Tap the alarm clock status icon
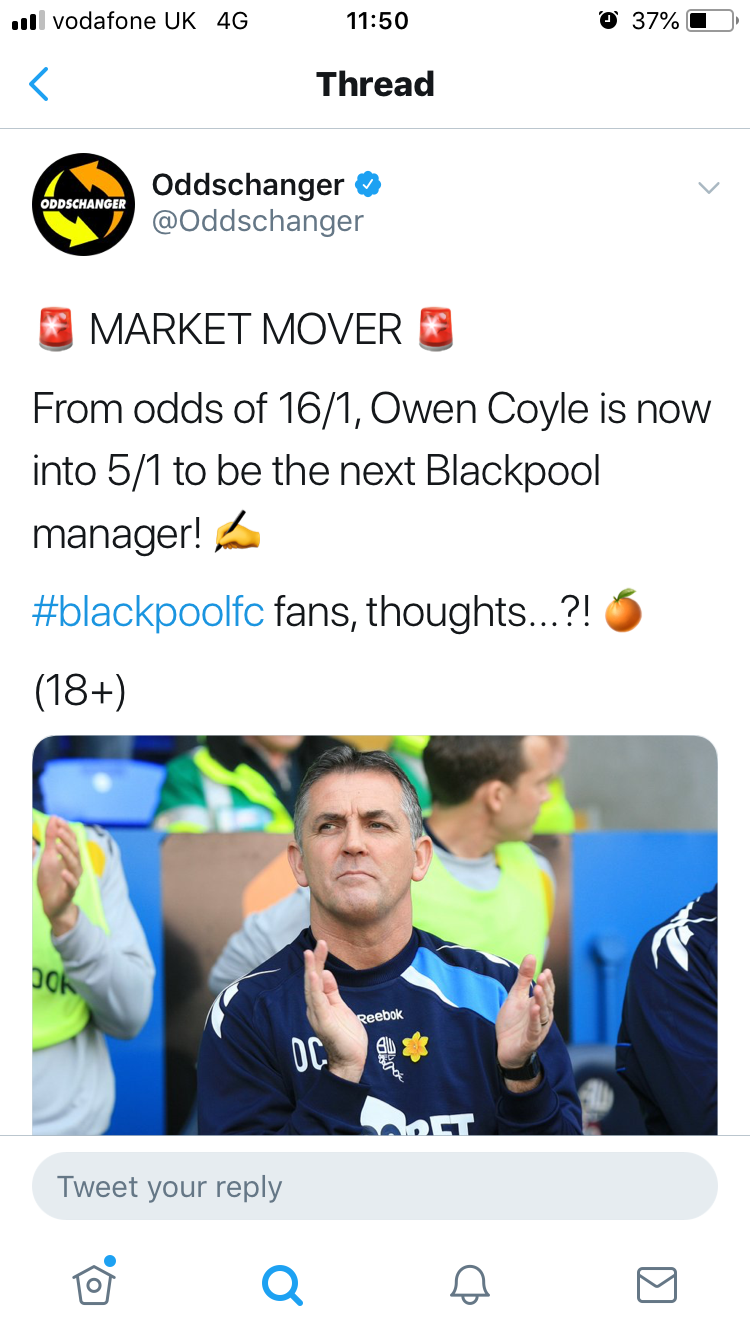 (x=608, y=20)
